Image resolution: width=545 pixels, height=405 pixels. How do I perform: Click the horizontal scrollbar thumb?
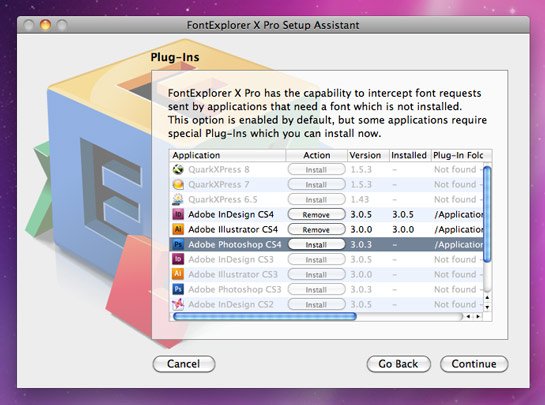click(x=265, y=316)
